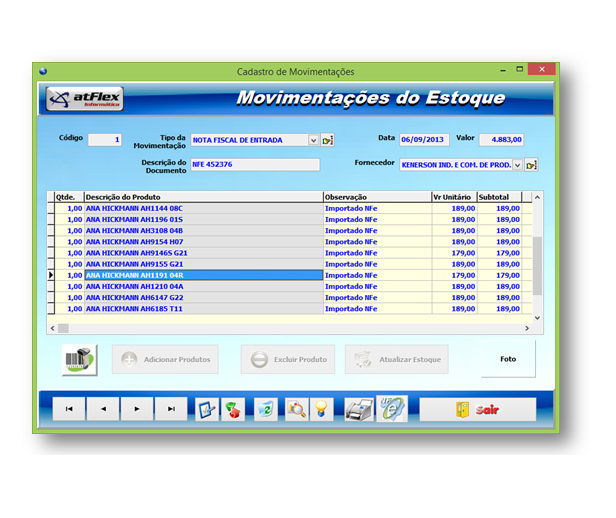Click the row selector arrow of AH1191 04R
616x518 pixels.
coord(51,275)
